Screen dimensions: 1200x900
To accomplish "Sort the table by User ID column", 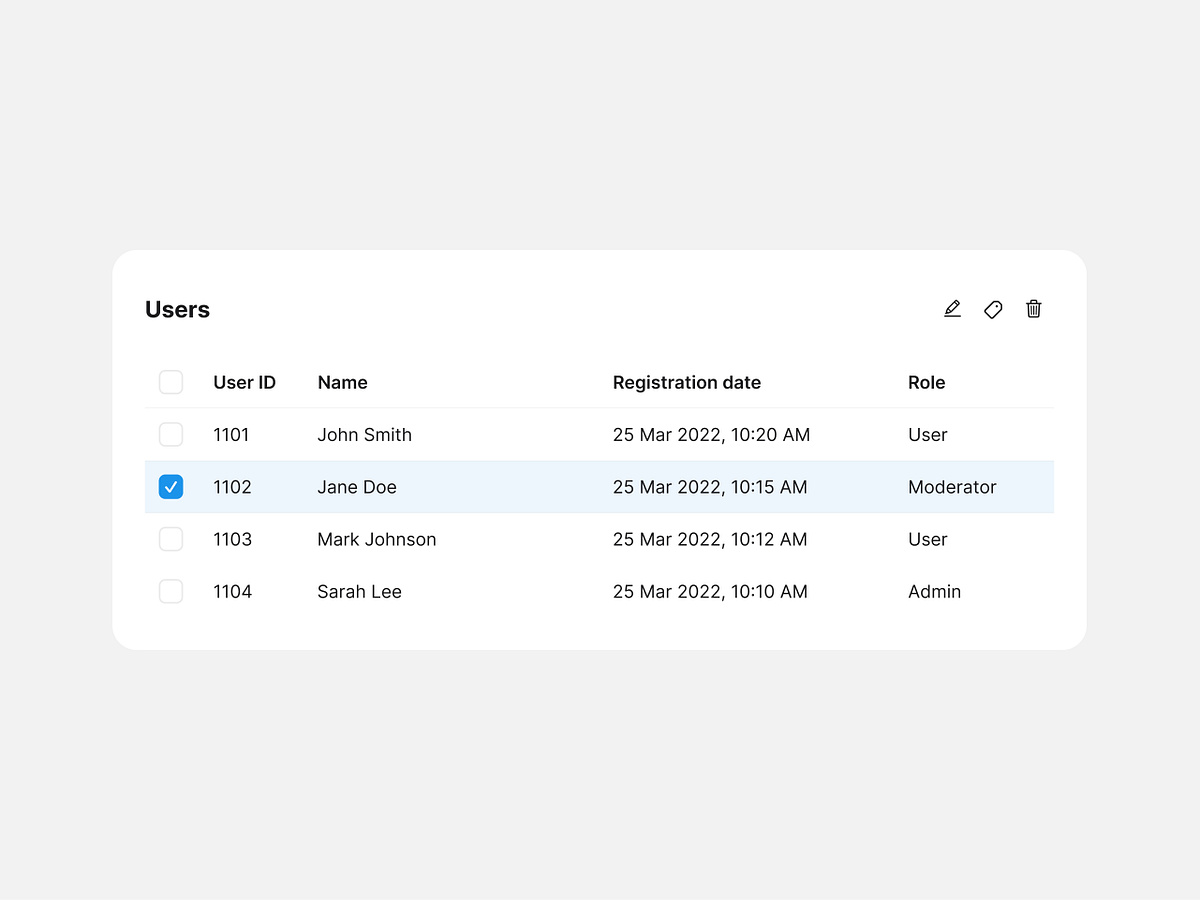I will 244,382.
